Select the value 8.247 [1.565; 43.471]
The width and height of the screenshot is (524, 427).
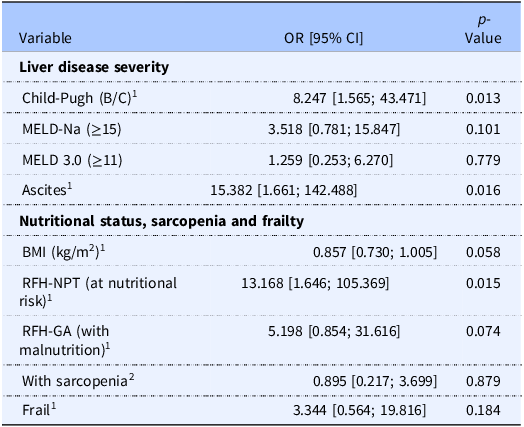[x=360, y=98]
